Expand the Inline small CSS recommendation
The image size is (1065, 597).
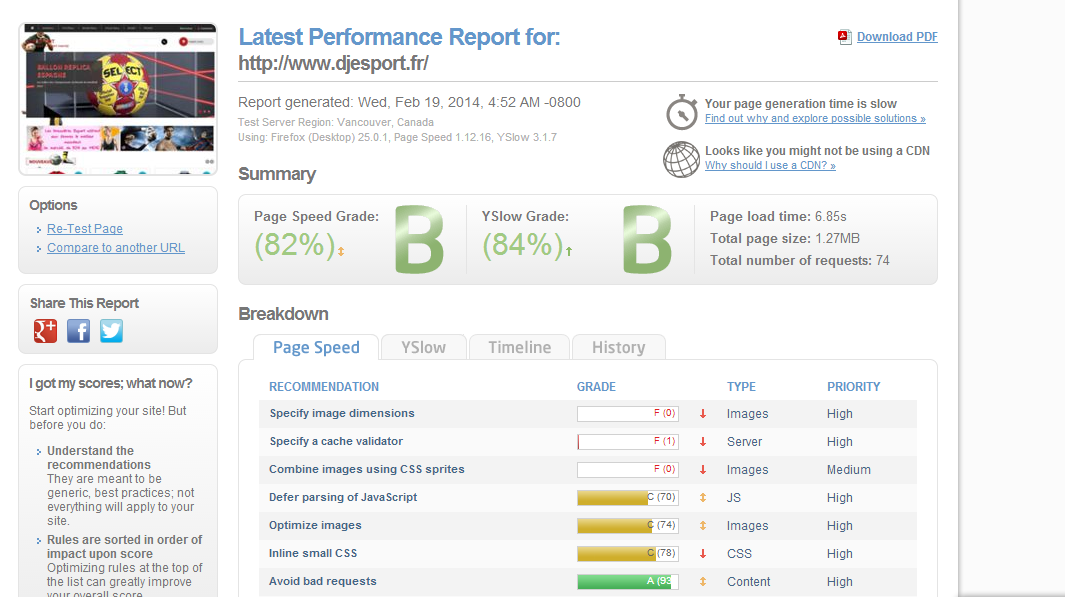click(313, 553)
